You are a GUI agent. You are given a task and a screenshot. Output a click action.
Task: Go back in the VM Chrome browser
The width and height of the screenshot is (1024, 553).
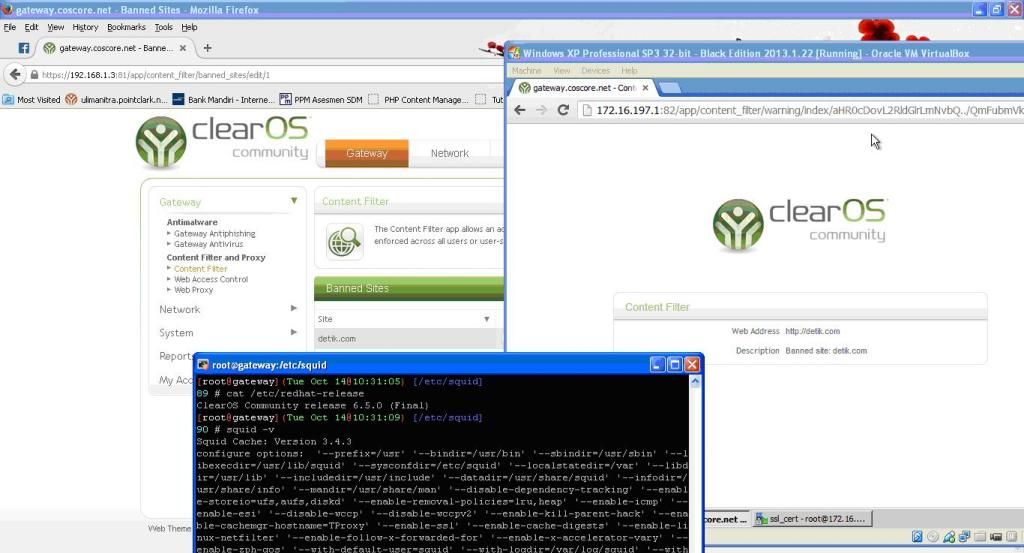[520, 110]
